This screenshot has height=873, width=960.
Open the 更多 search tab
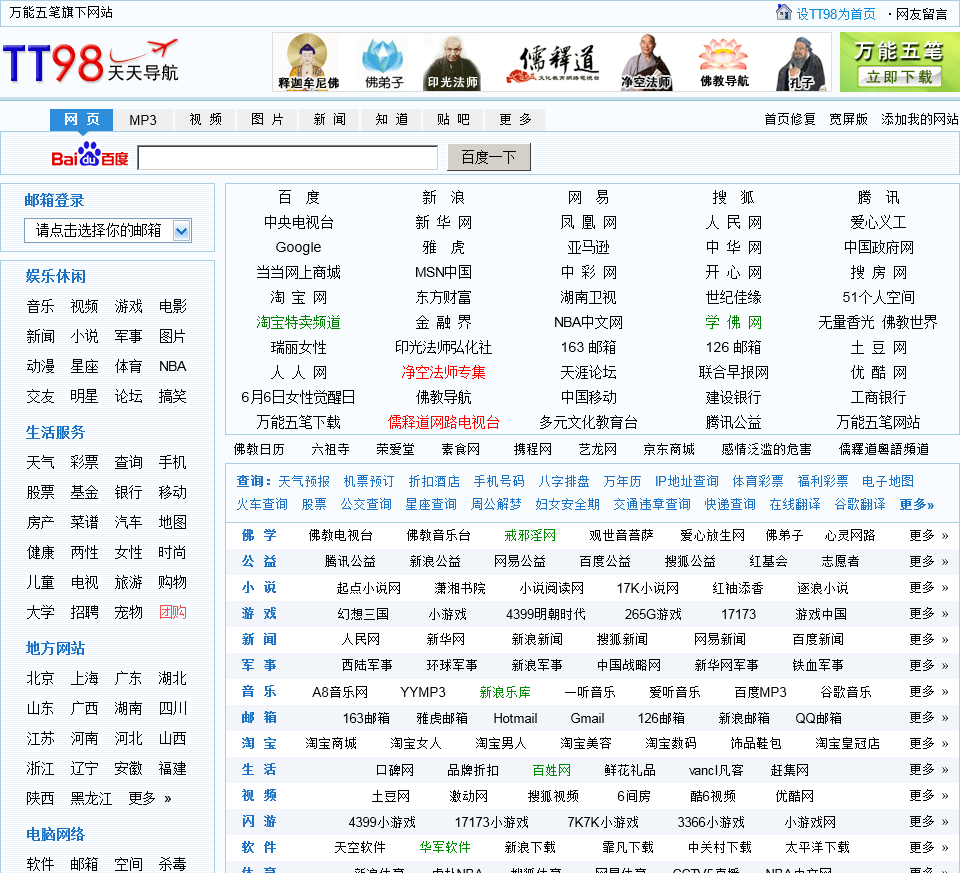pyautogui.click(x=516, y=119)
